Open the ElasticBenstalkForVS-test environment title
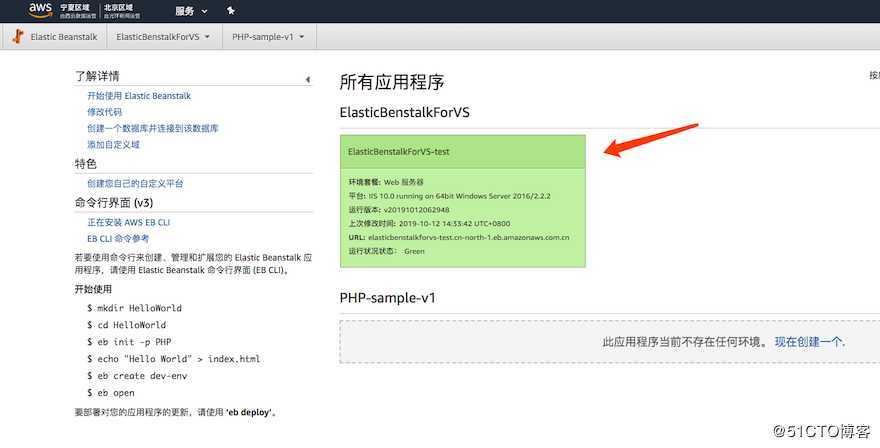 [398, 152]
